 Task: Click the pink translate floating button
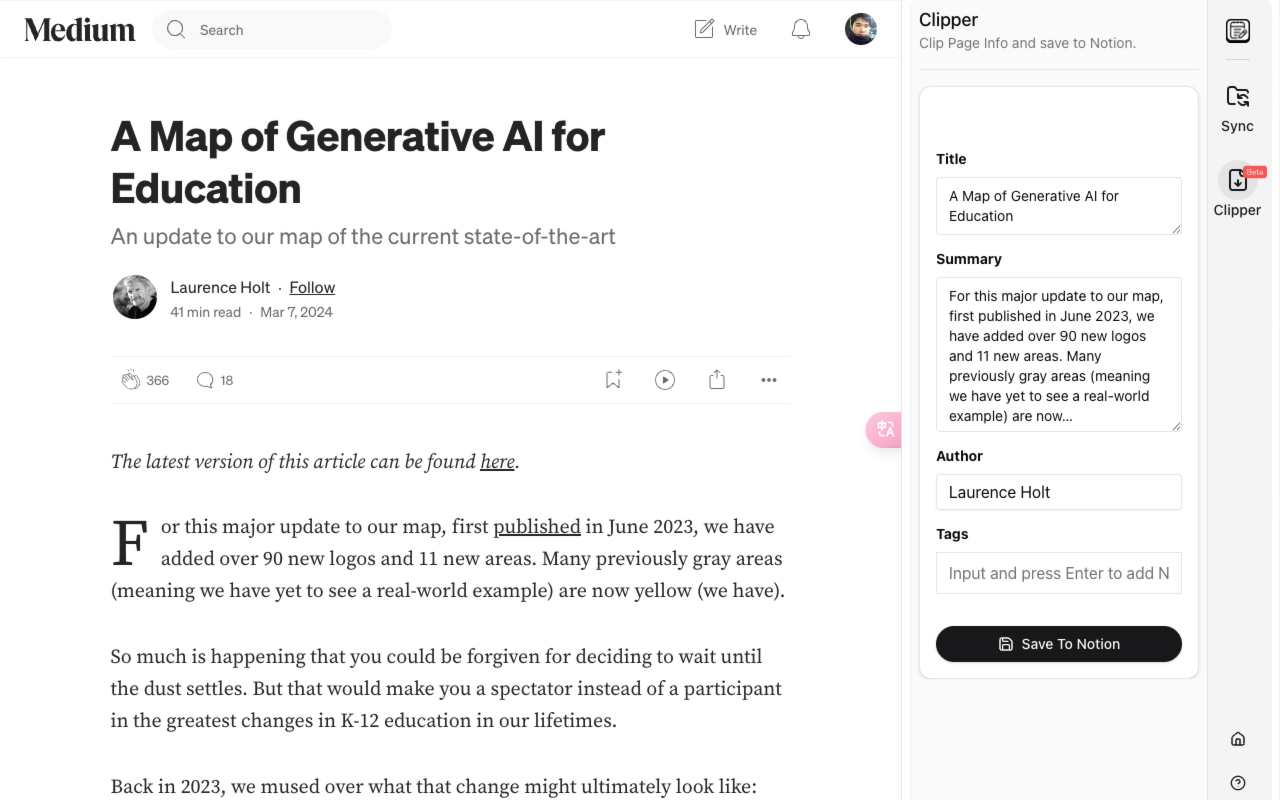[885, 430]
